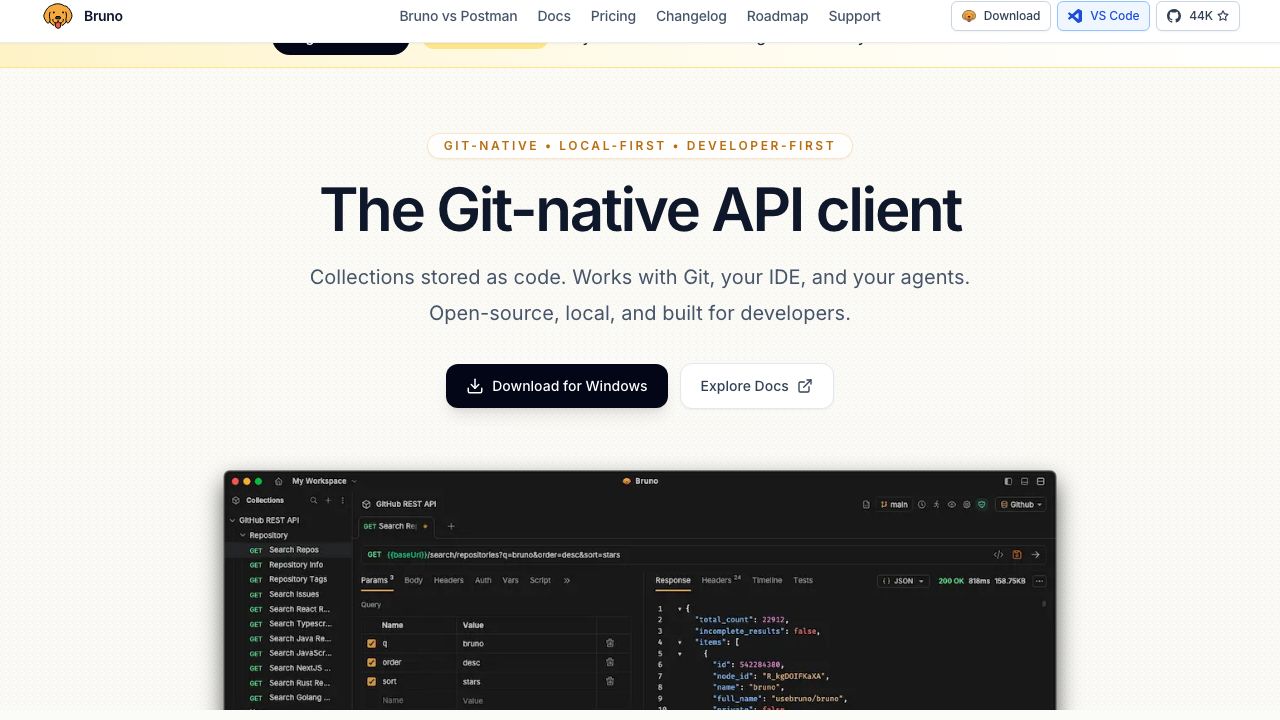The image size is (1280, 720).
Task: Uncheck the sort parameter checkbox
Action: pos(372,681)
